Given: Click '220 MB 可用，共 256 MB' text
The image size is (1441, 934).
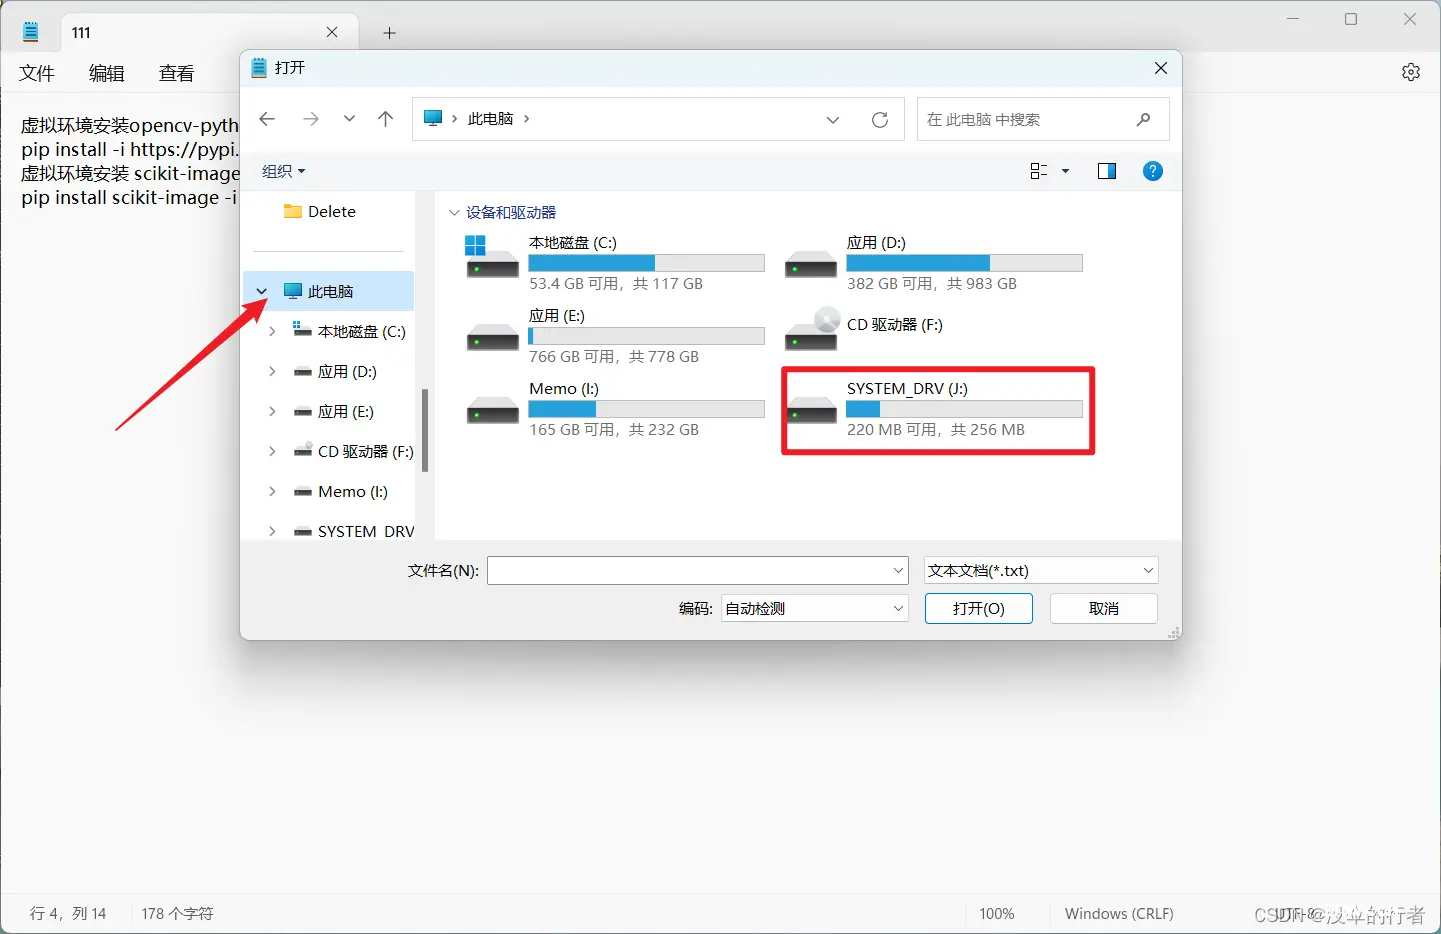Looking at the screenshot, I should 936,430.
